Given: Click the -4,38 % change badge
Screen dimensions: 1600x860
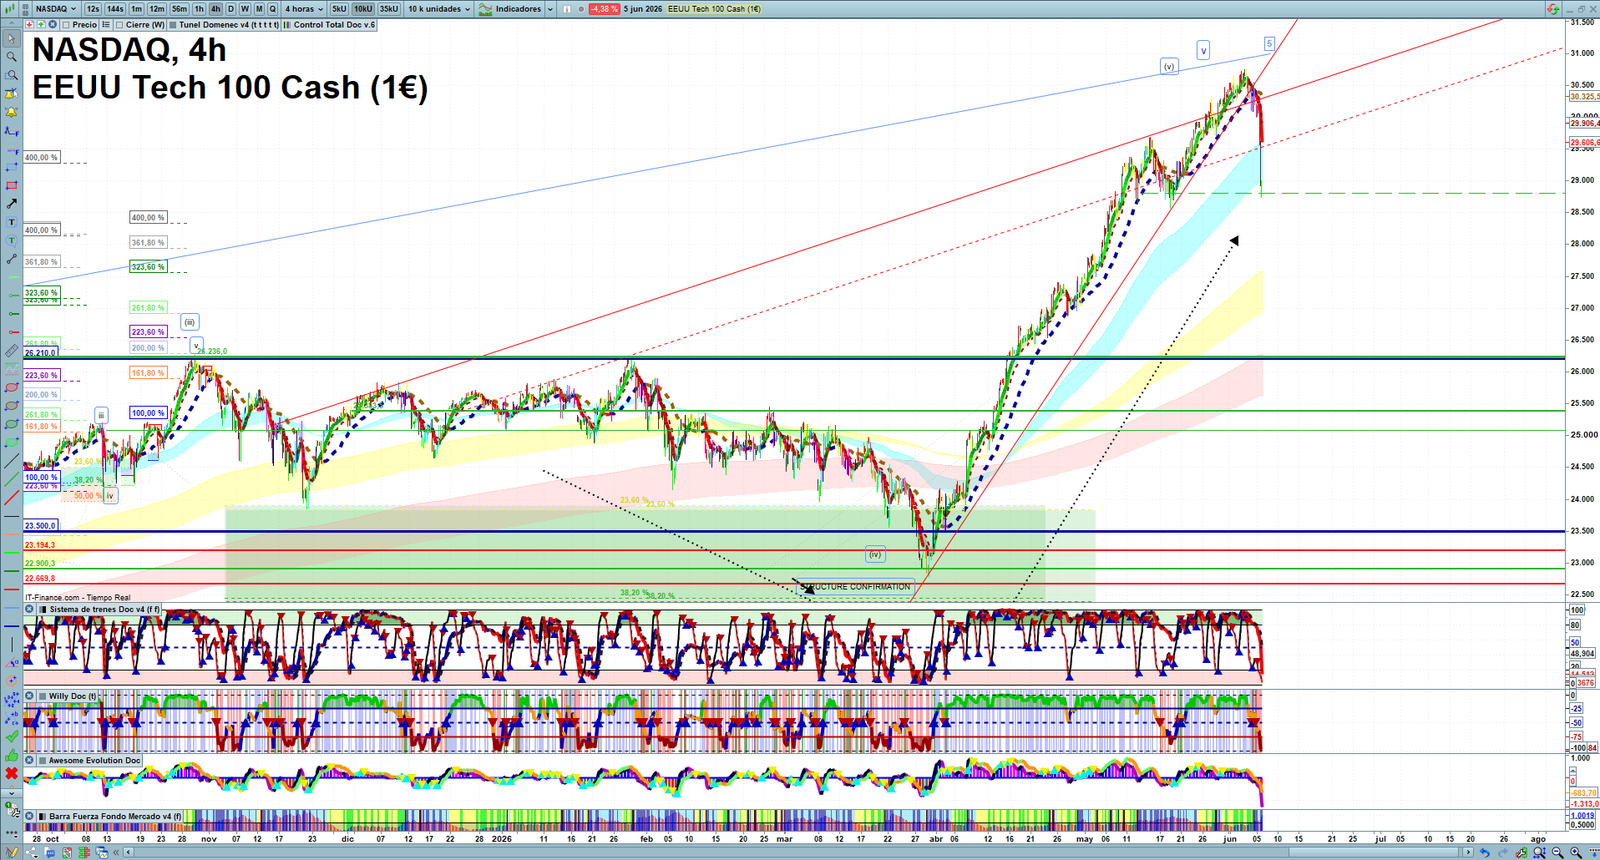Looking at the screenshot, I should (604, 9).
